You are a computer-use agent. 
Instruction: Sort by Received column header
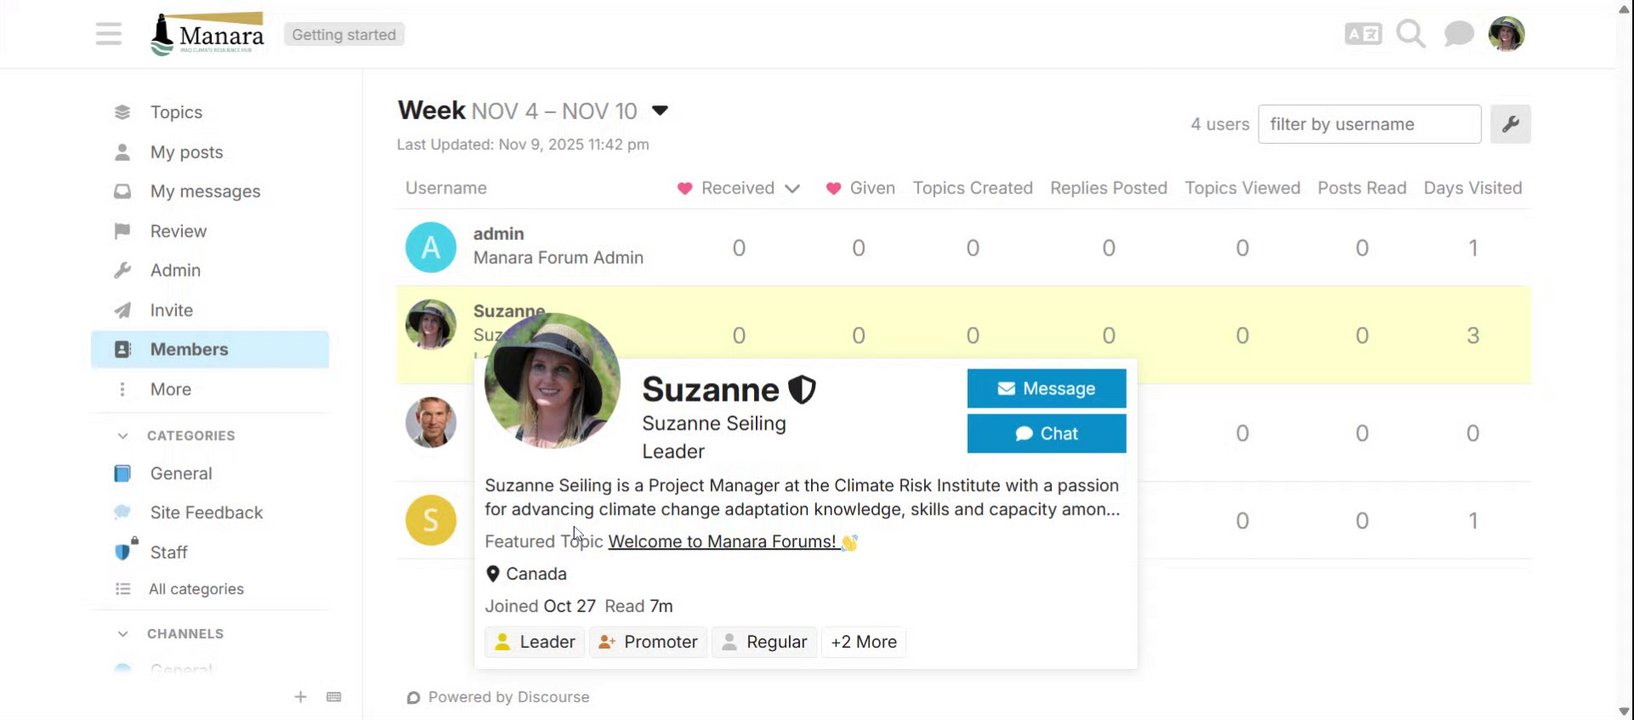tap(738, 188)
